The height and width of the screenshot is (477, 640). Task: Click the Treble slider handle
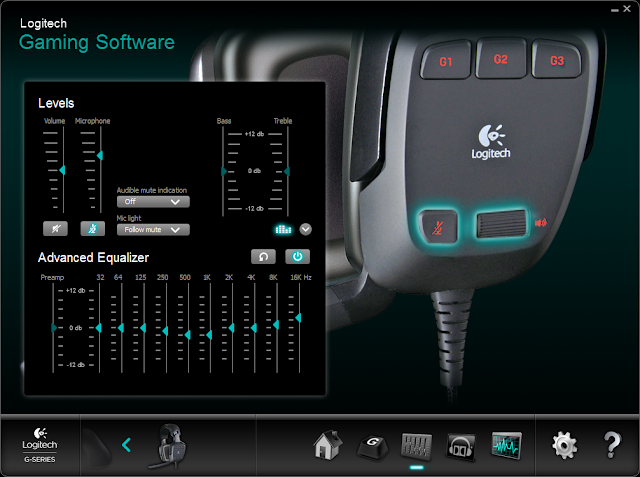tap(287, 171)
